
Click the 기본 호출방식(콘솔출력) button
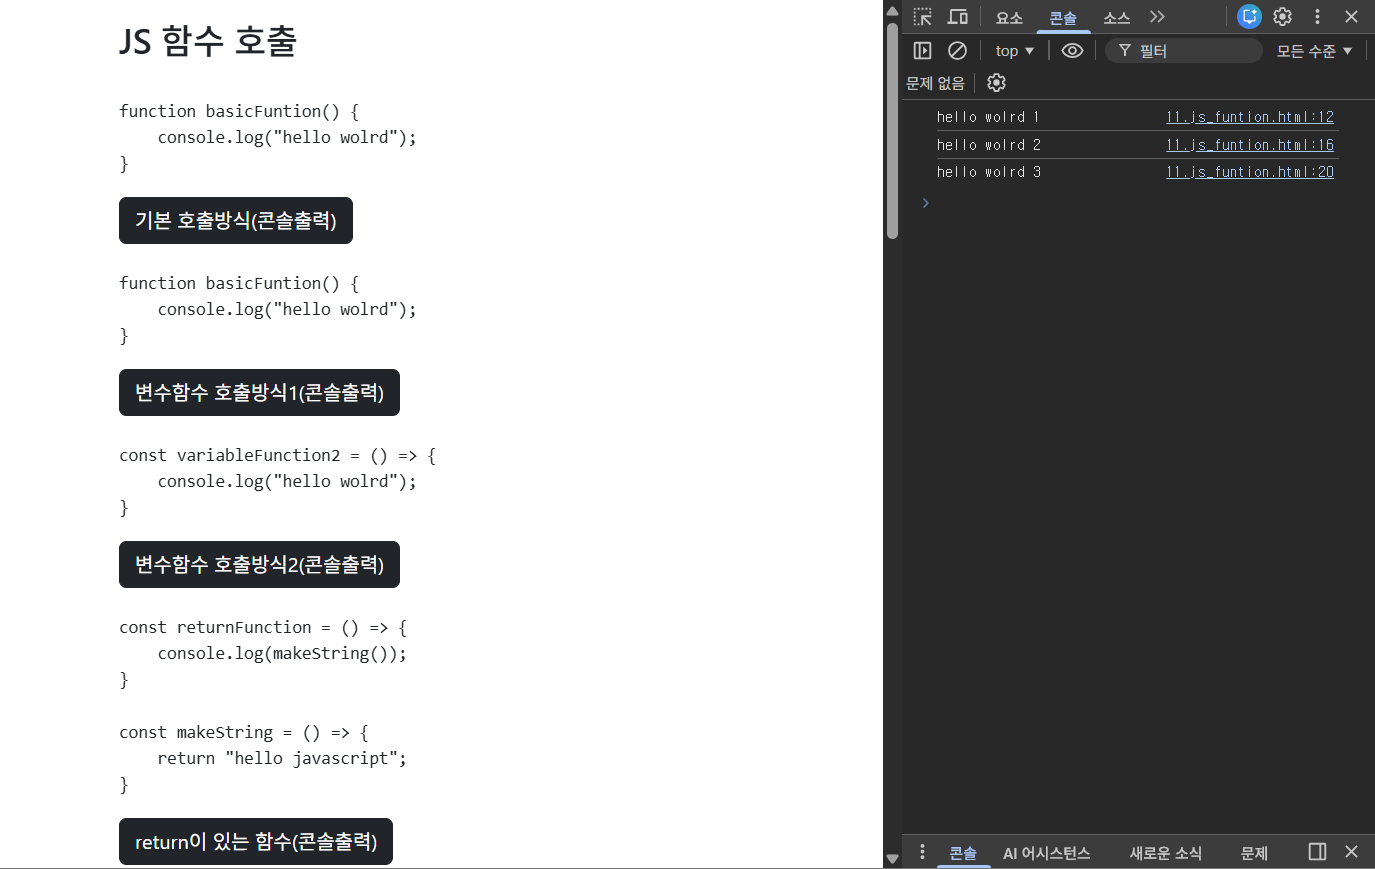point(236,220)
